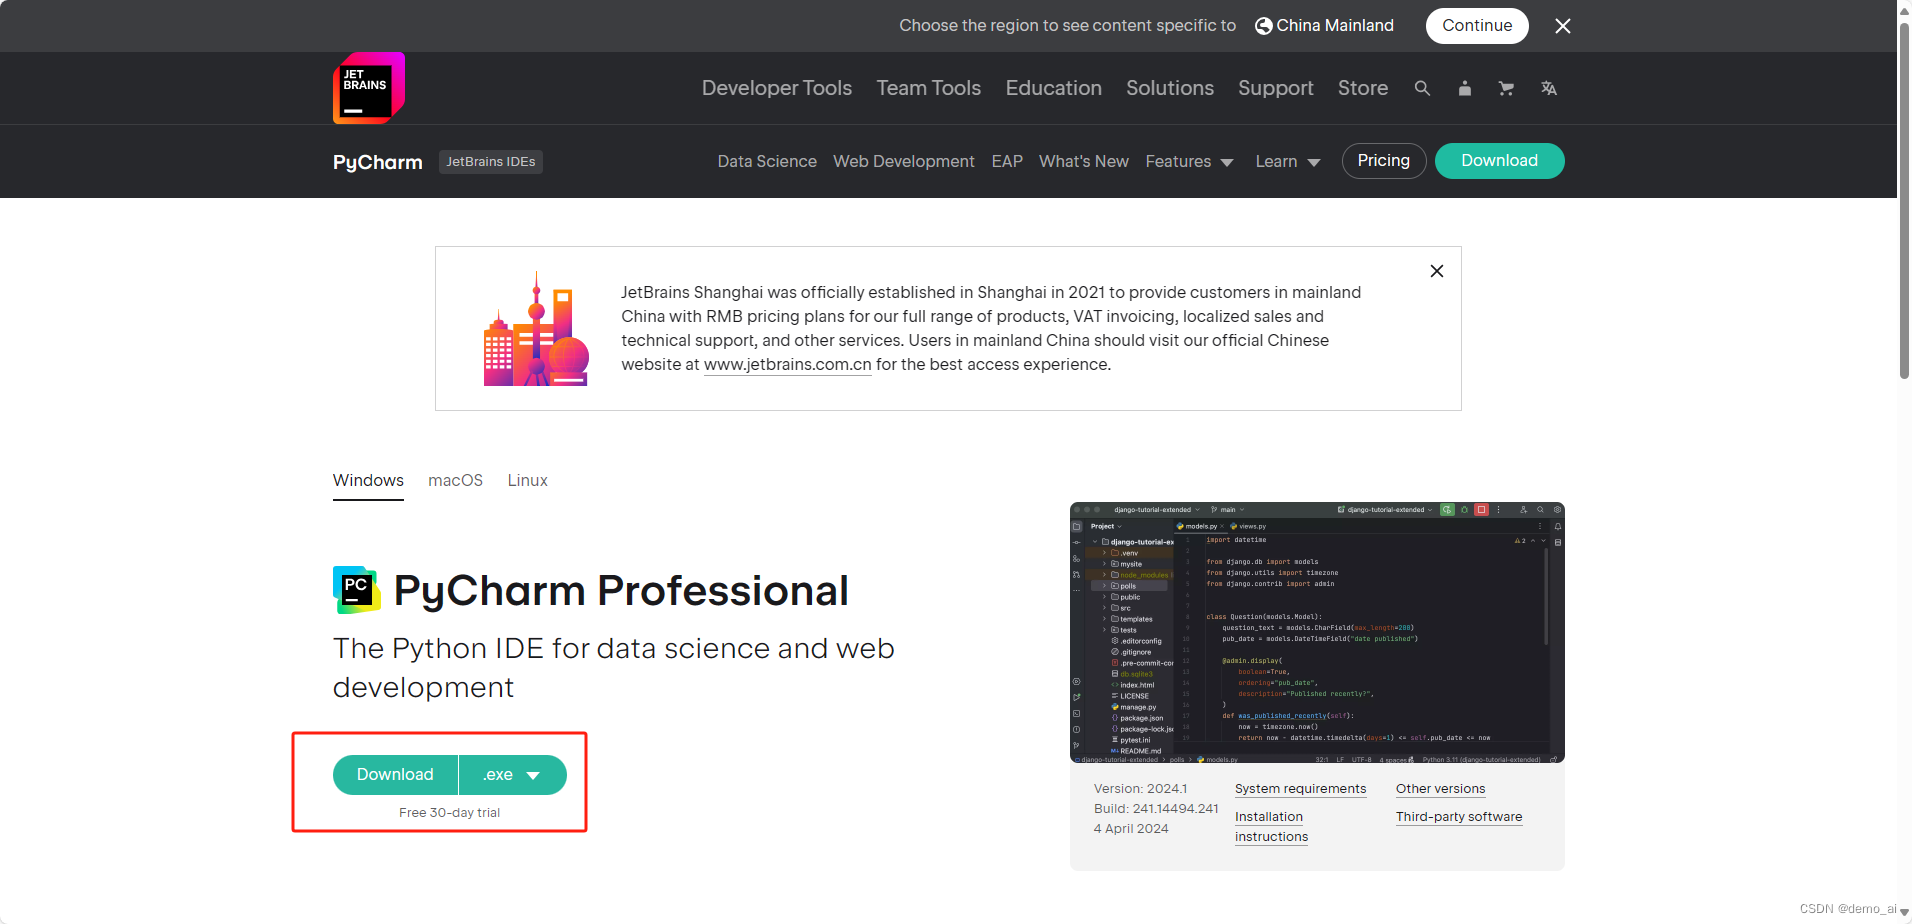Open System requirements link
The width and height of the screenshot is (1912, 924).
pos(1300,789)
